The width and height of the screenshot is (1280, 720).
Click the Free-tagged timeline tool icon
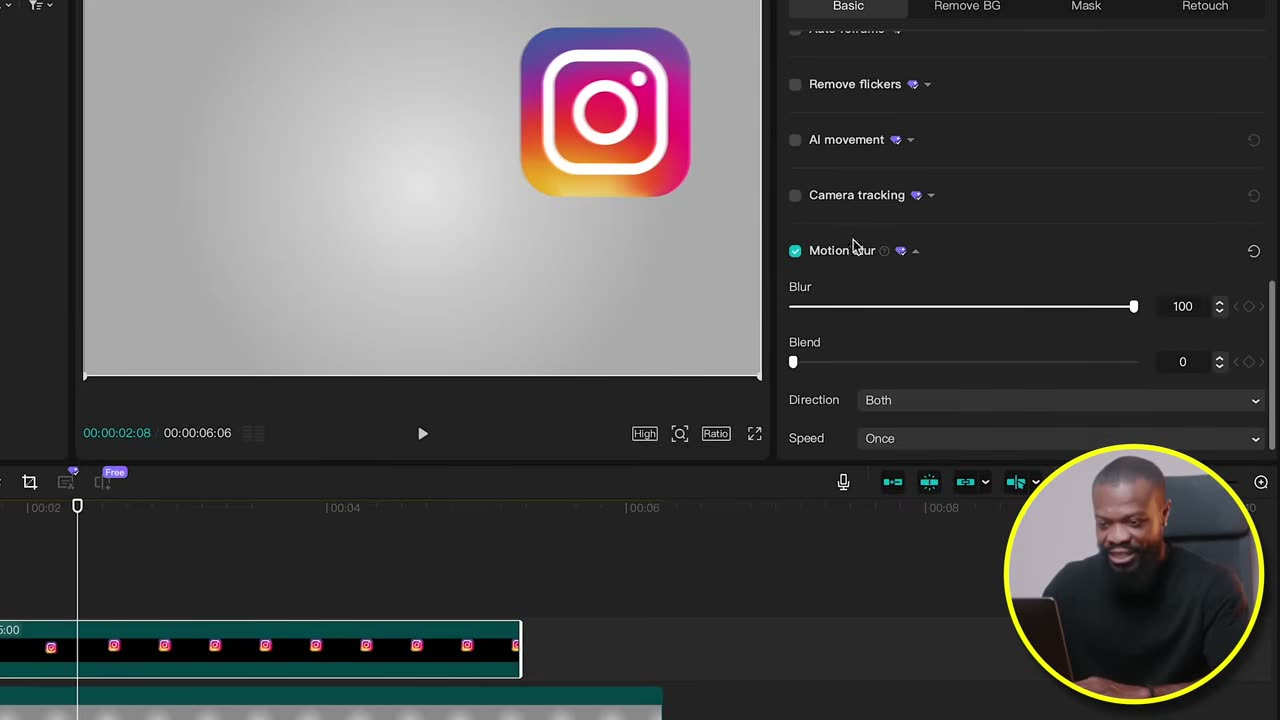point(102,483)
